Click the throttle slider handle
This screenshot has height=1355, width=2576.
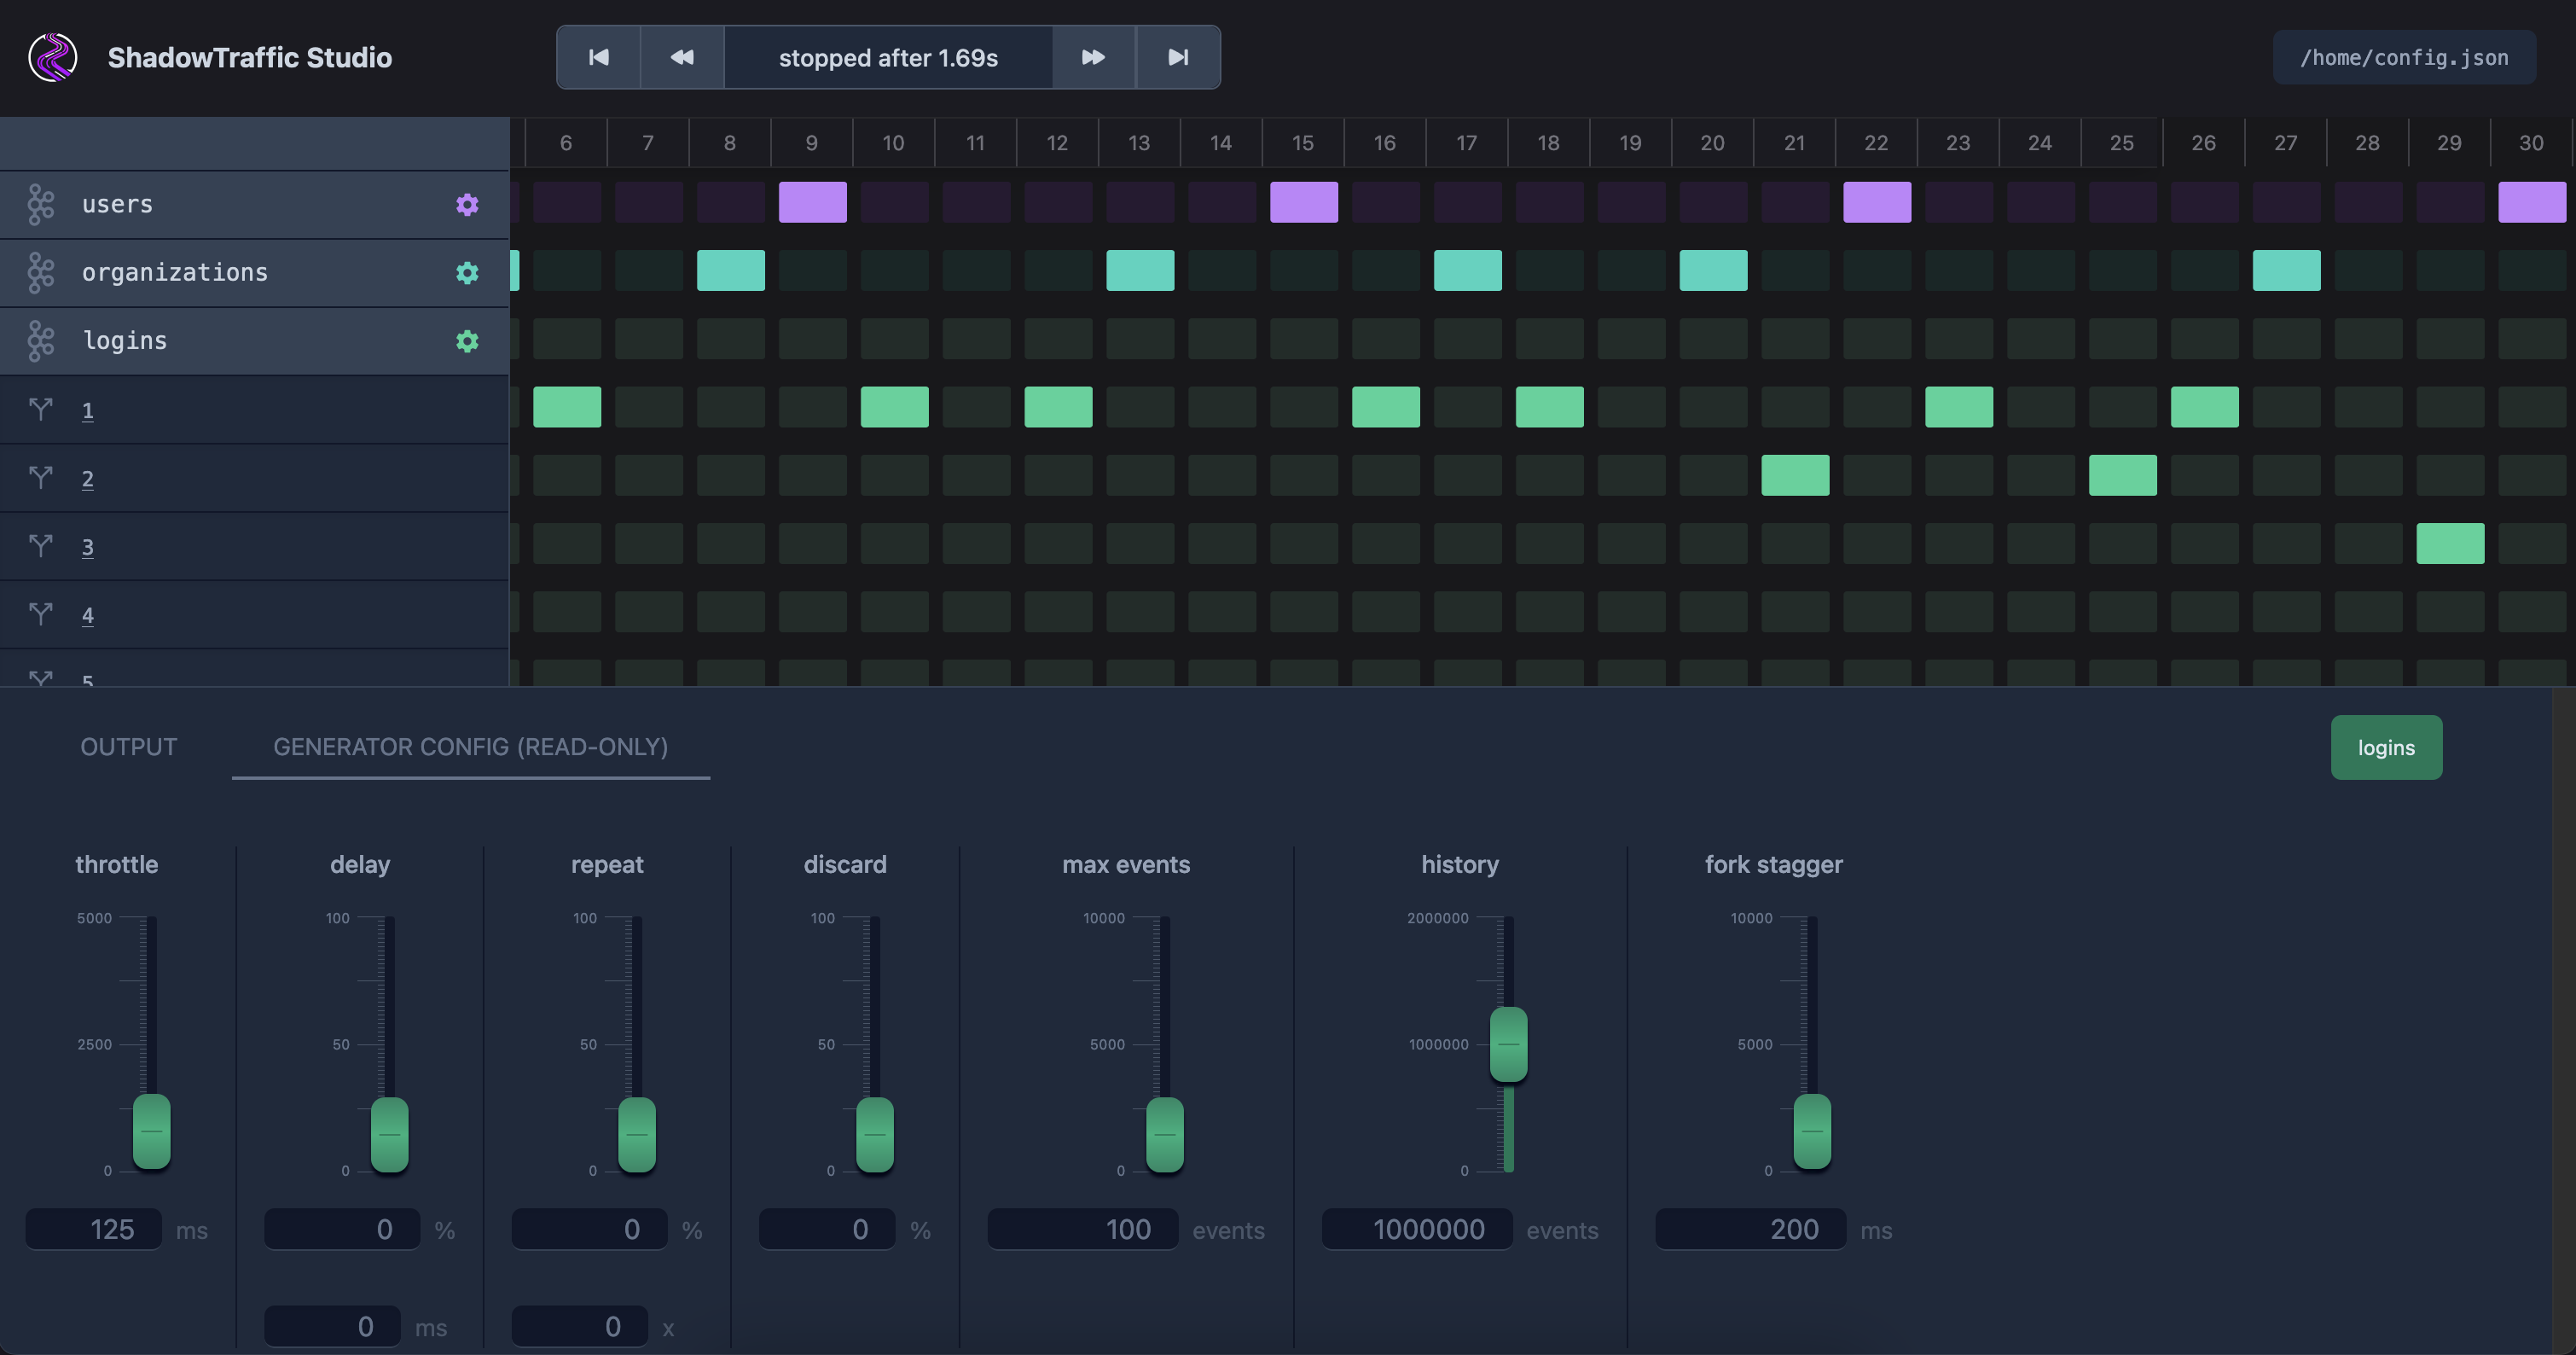coord(152,1131)
